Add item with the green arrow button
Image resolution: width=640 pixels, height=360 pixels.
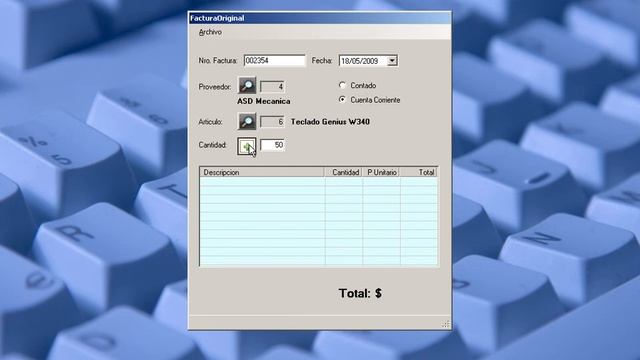[x=247, y=146]
